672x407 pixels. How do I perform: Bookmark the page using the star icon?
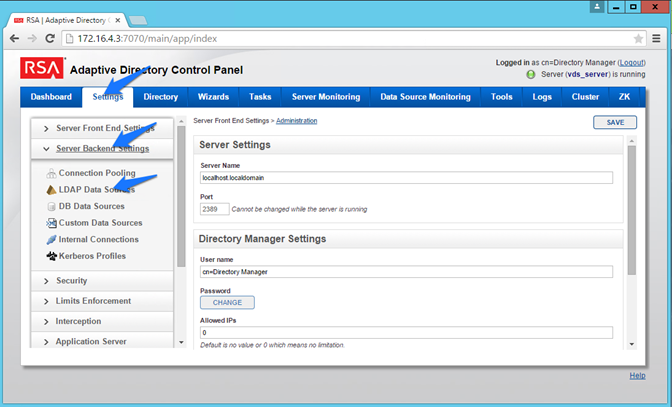point(638,39)
